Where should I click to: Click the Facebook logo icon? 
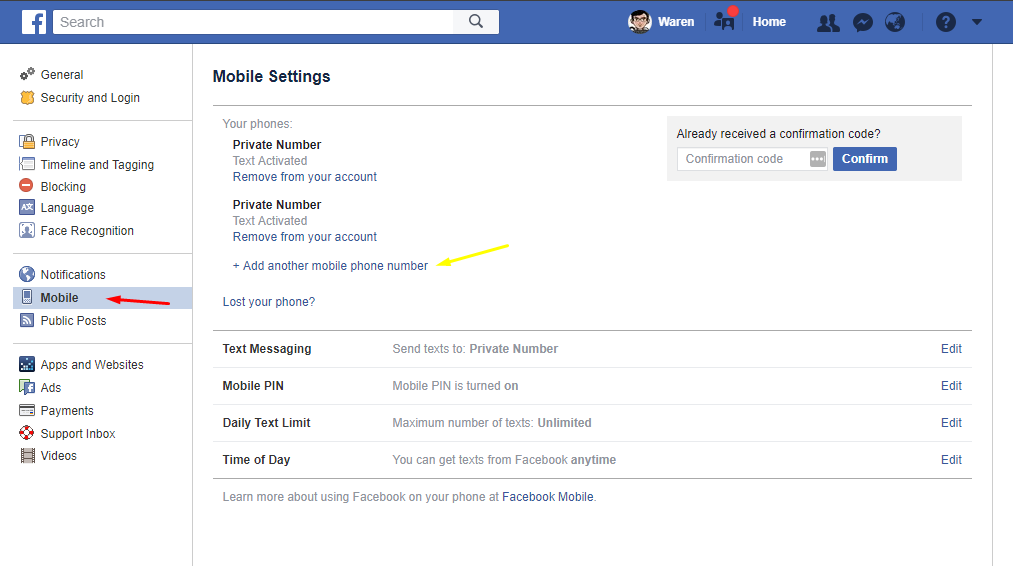pos(34,22)
